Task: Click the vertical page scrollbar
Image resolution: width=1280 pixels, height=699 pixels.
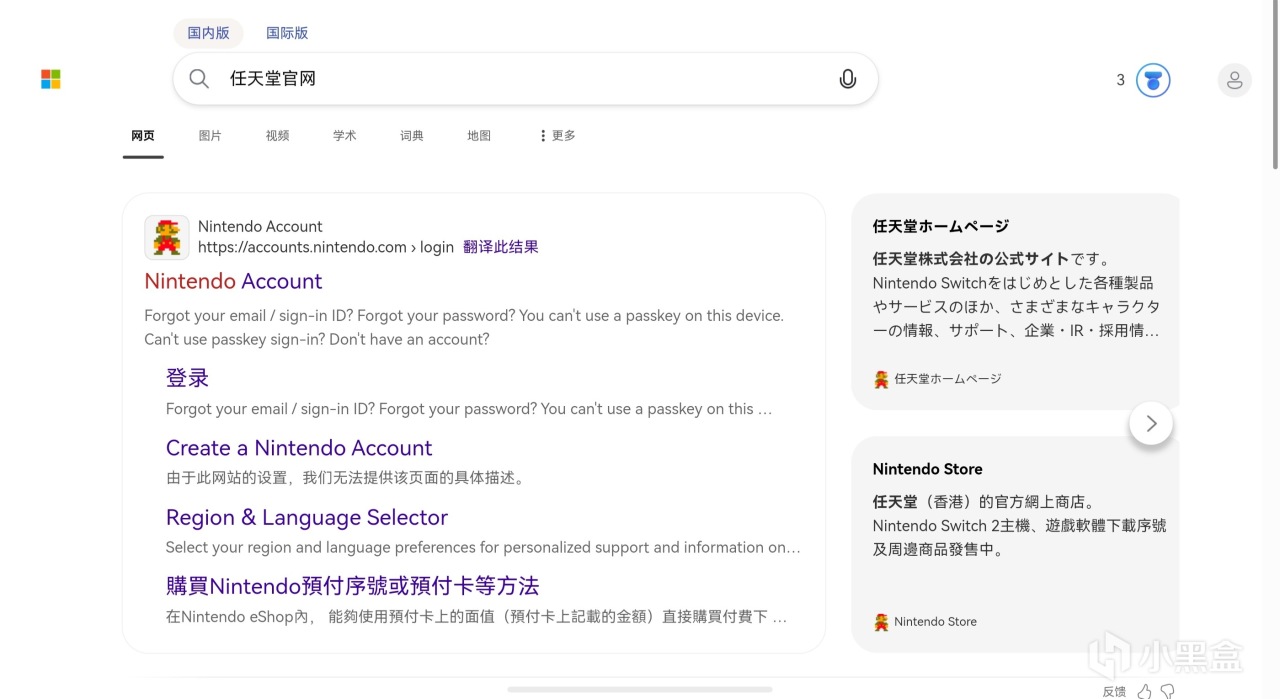Action: (1275, 85)
